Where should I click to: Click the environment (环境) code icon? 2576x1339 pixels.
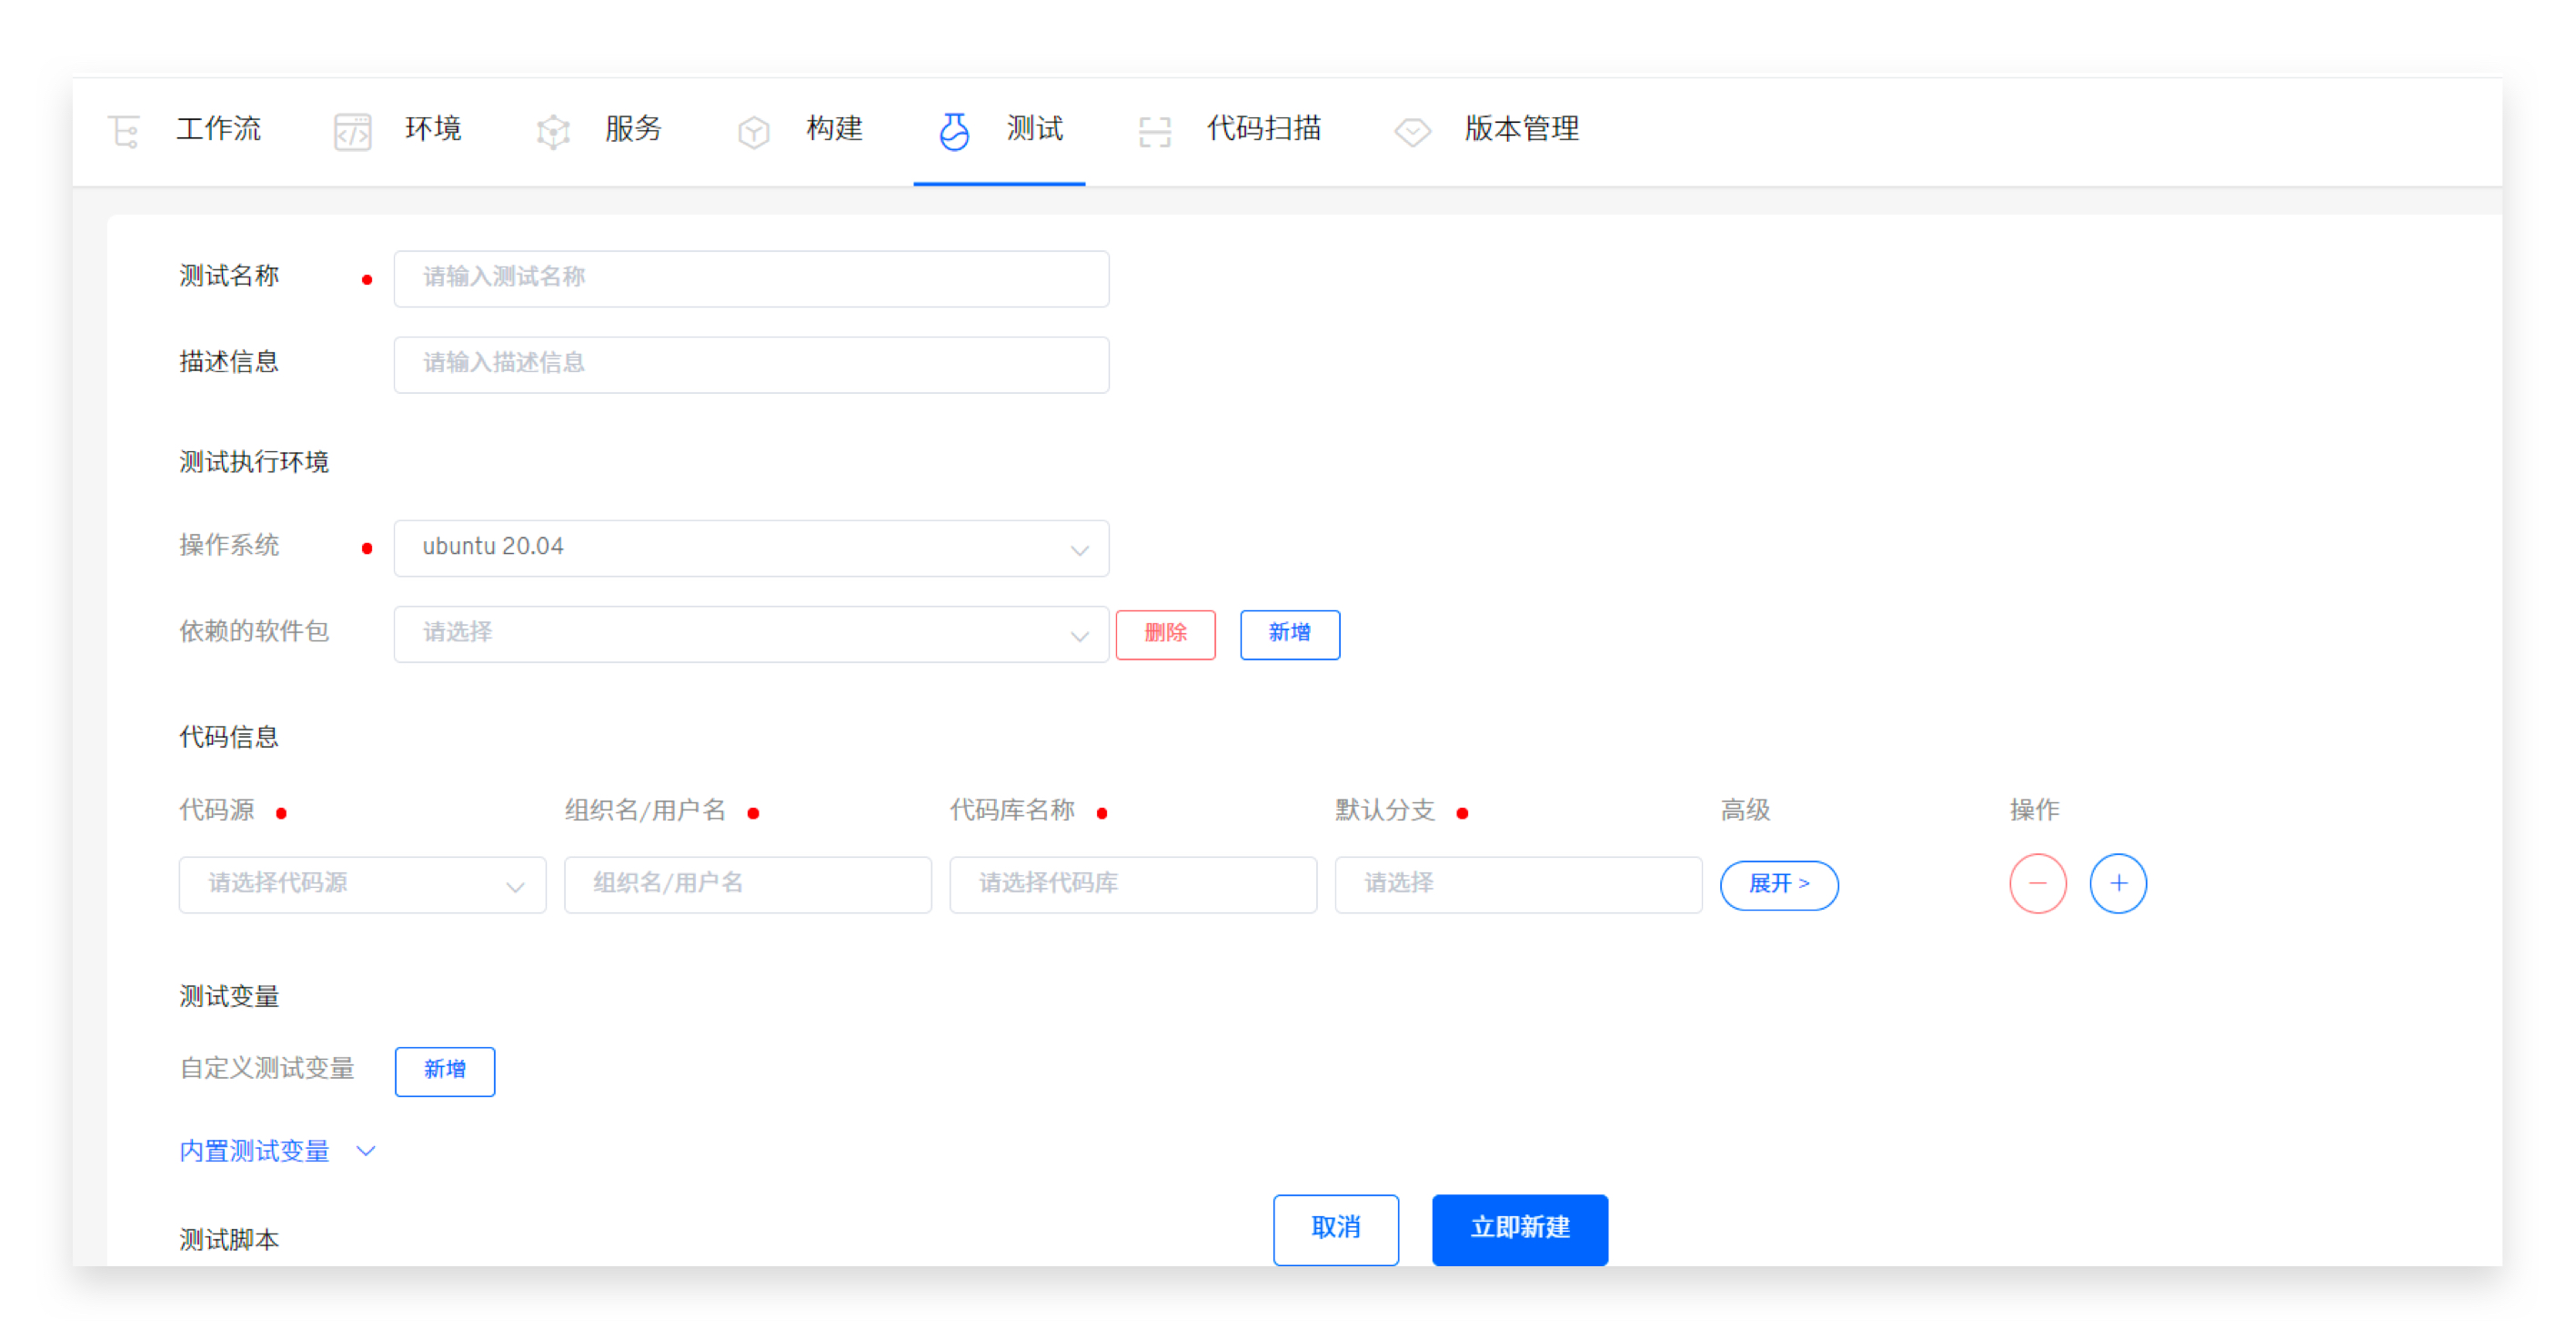352,131
